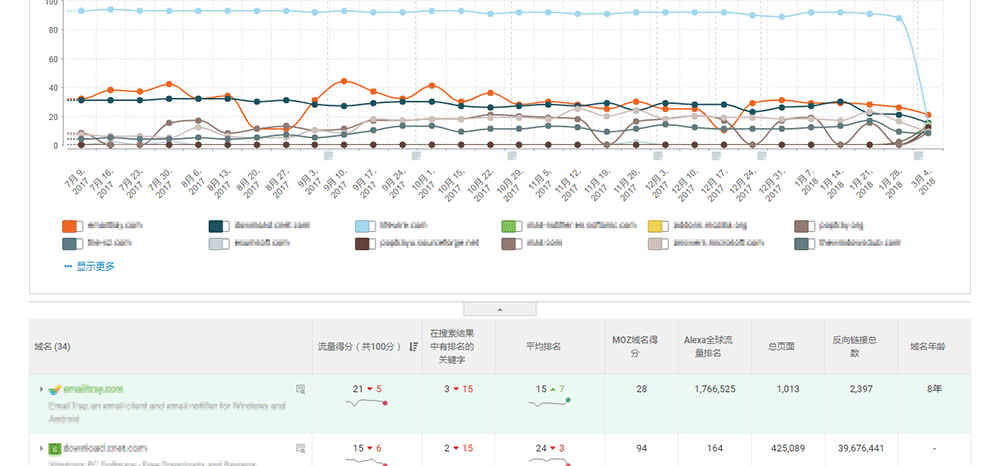Open details icon in download.cnet.com row
The height and width of the screenshot is (466, 1000).
pyautogui.click(x=300, y=448)
